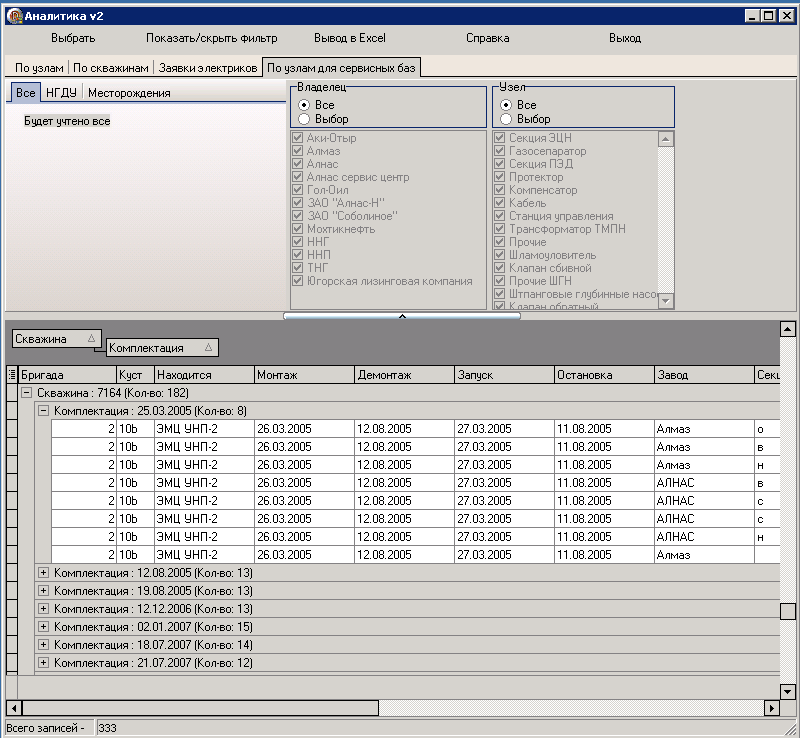Image resolution: width=800 pixels, height=738 pixels.
Task: Click the Запуск column header
Action: (504, 375)
